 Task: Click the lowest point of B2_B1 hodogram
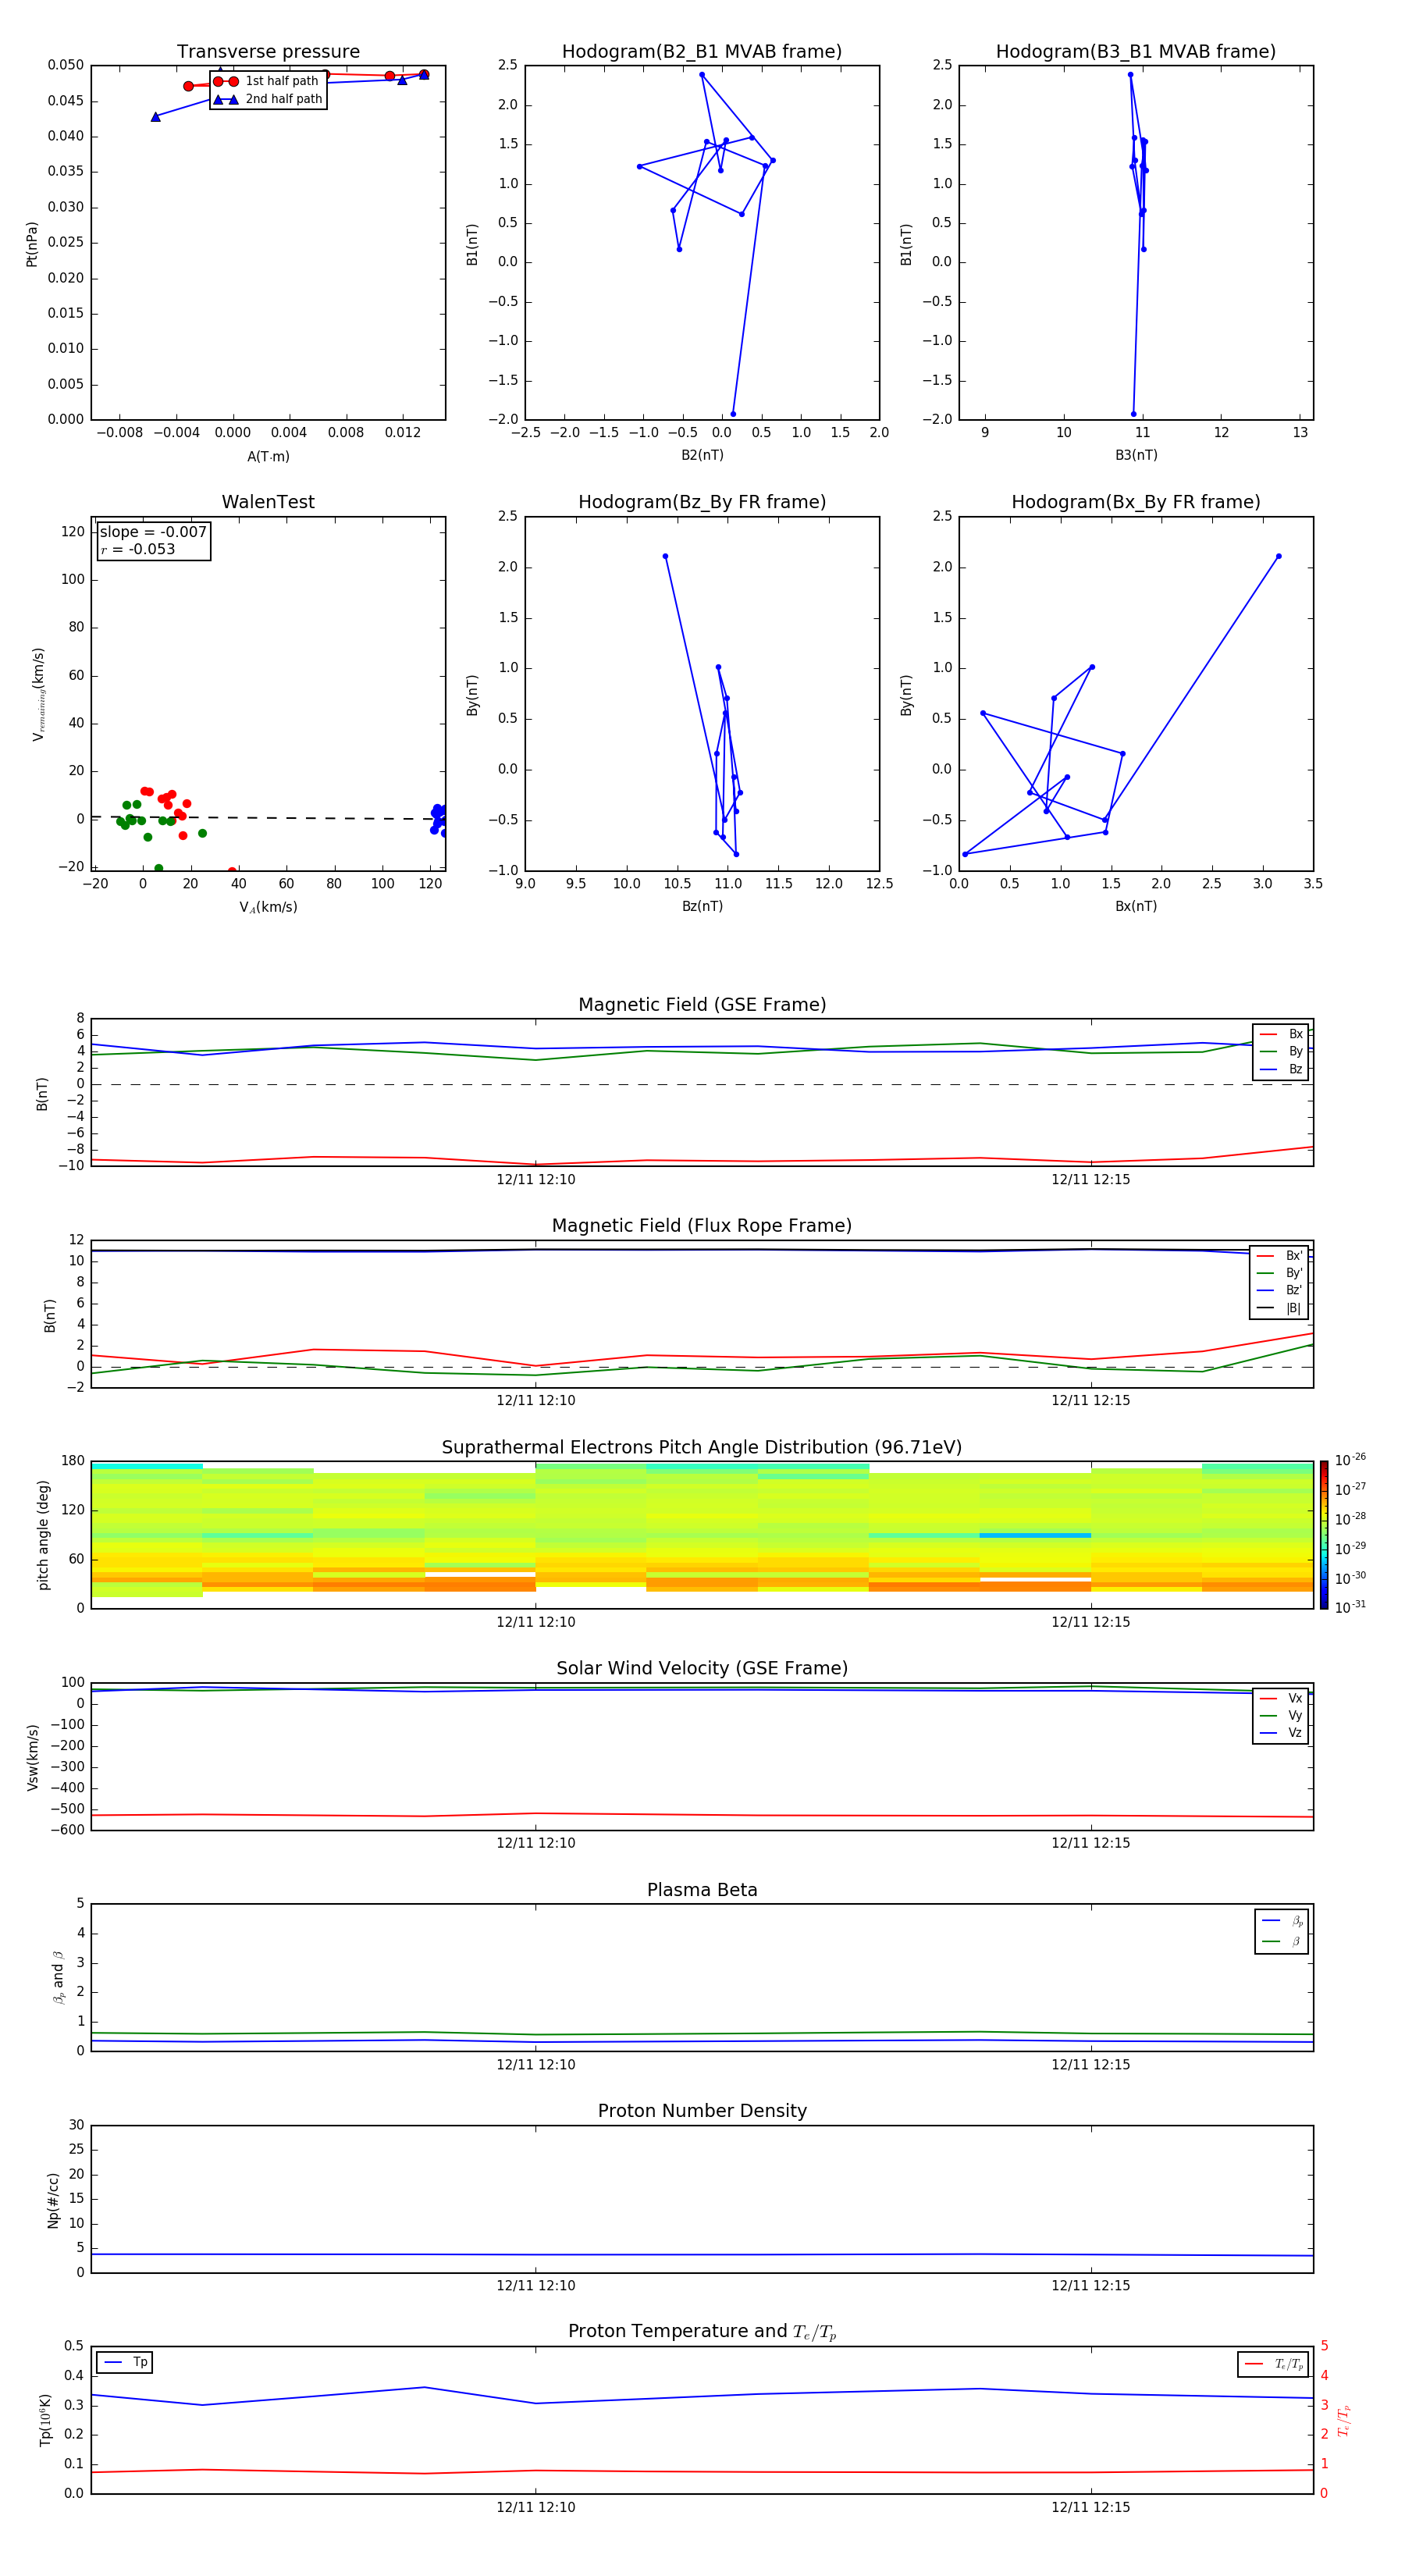(x=733, y=414)
